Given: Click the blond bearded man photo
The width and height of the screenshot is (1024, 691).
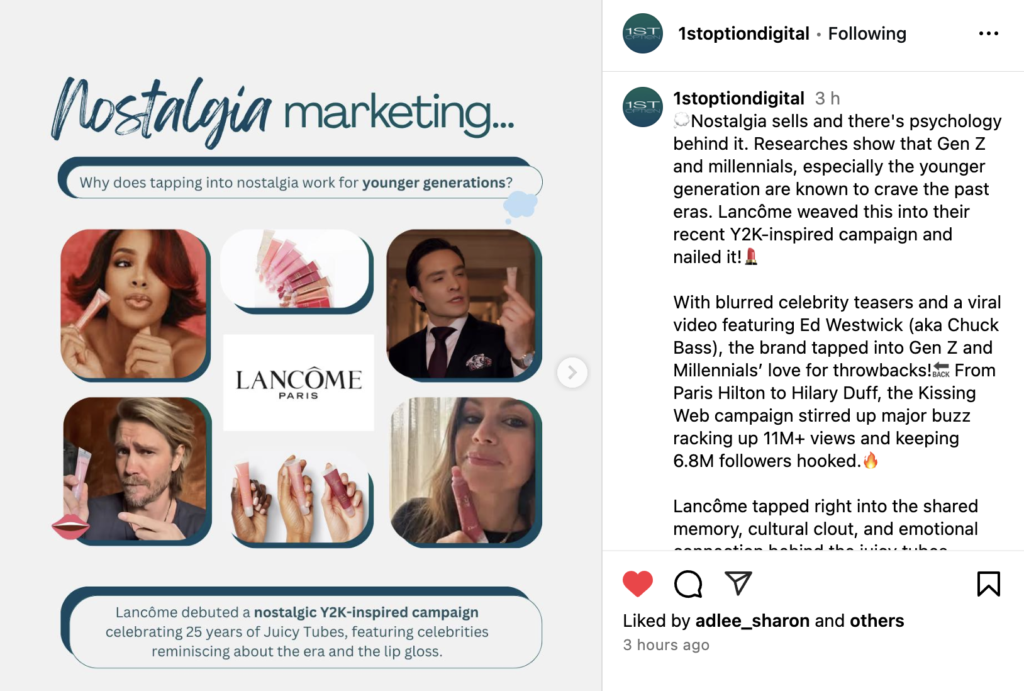Looking at the screenshot, I should tap(136, 470).
